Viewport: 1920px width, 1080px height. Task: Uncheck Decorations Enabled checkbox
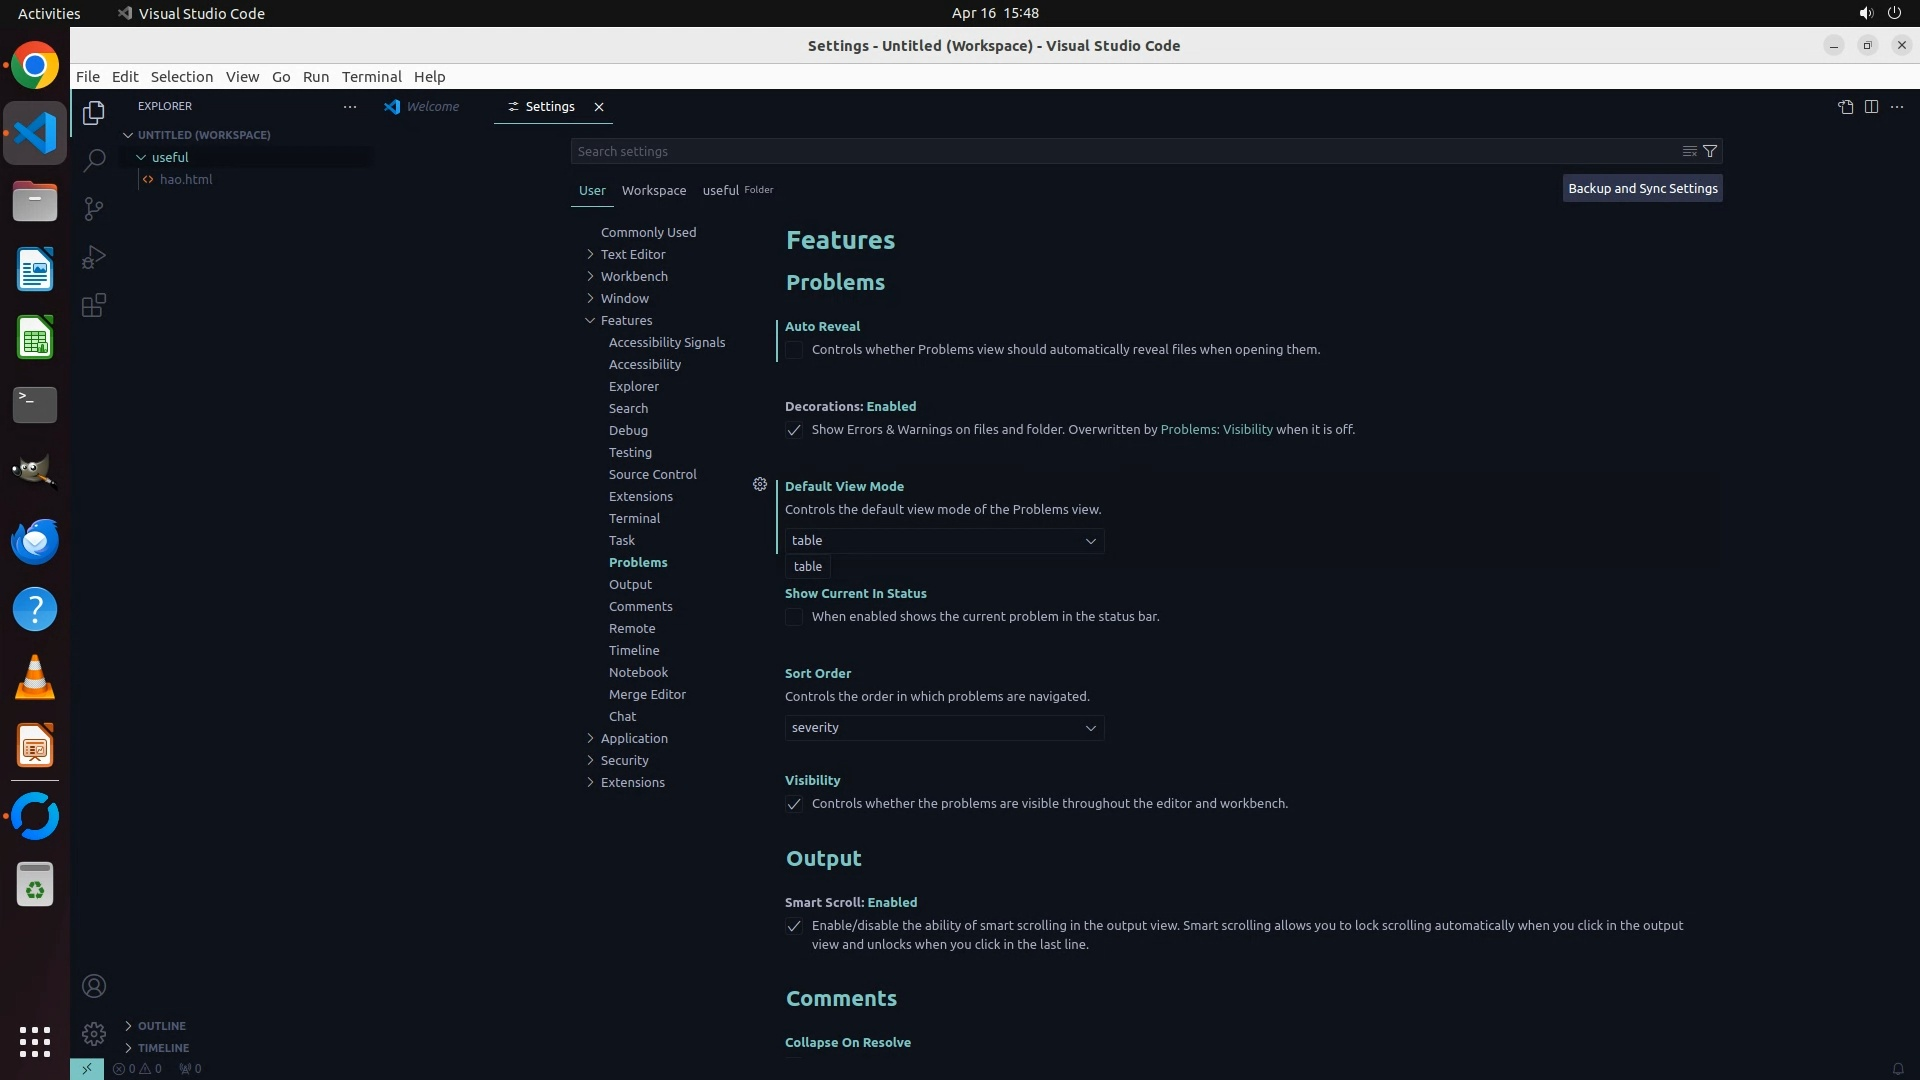(x=794, y=430)
